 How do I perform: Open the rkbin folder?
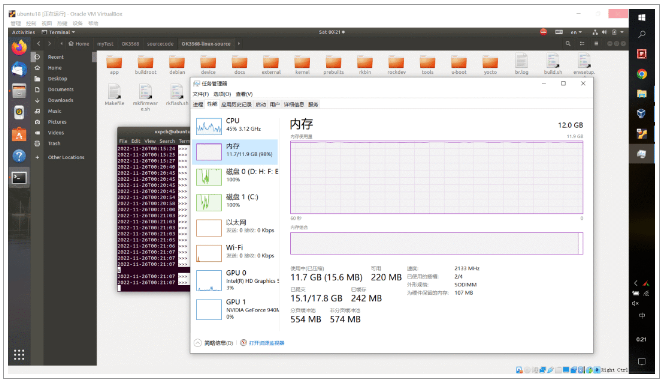(365, 65)
